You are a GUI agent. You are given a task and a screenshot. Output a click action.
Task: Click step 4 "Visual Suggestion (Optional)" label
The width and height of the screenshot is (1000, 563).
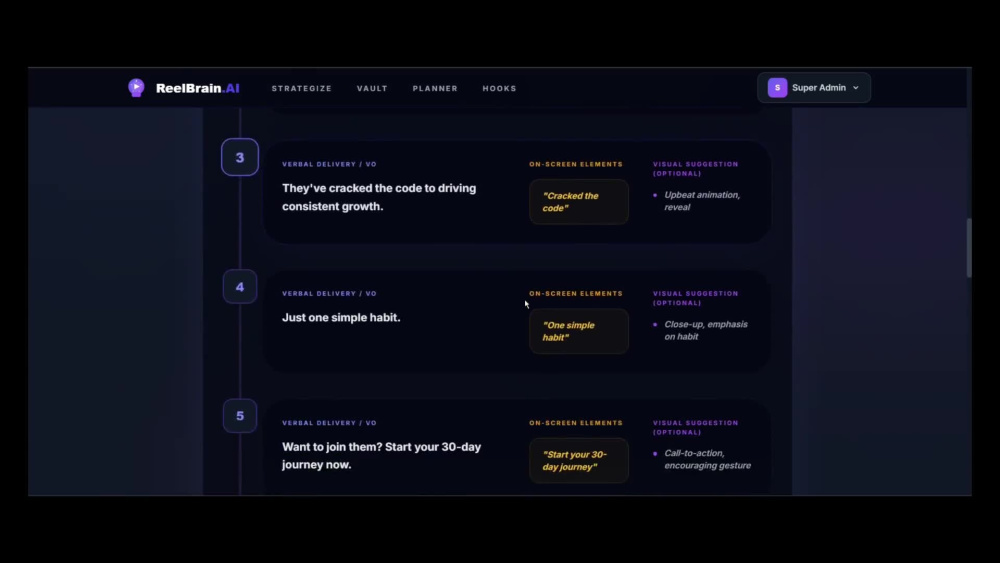click(695, 298)
